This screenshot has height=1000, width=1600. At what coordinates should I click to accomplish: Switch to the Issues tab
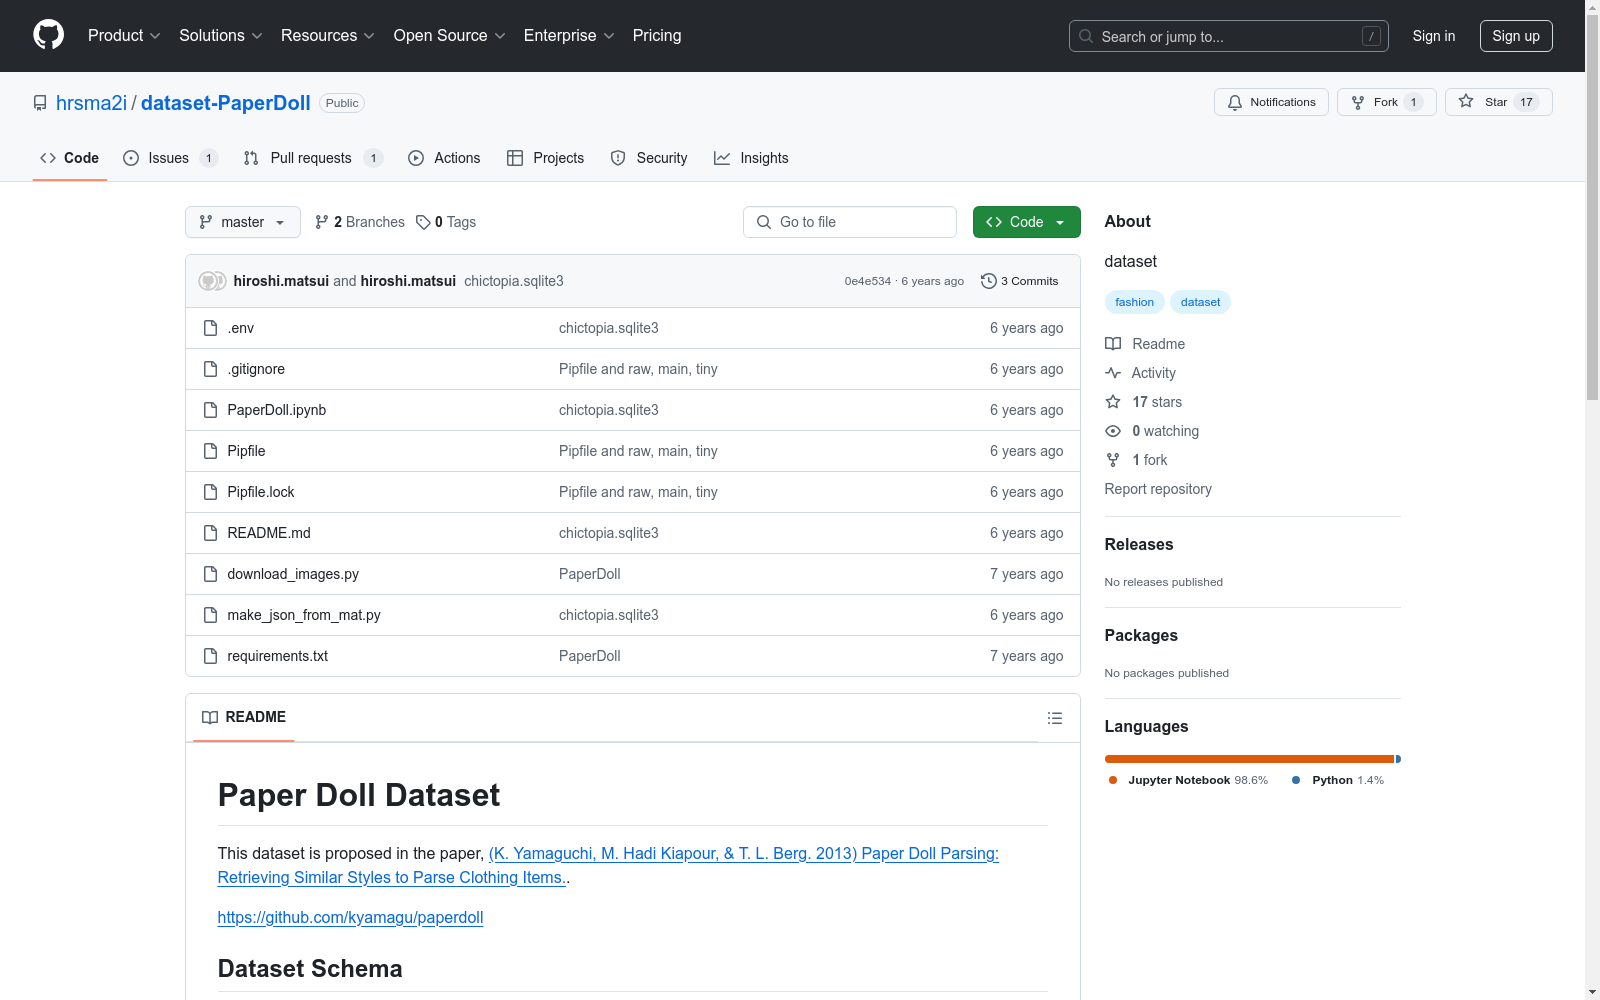(x=170, y=158)
